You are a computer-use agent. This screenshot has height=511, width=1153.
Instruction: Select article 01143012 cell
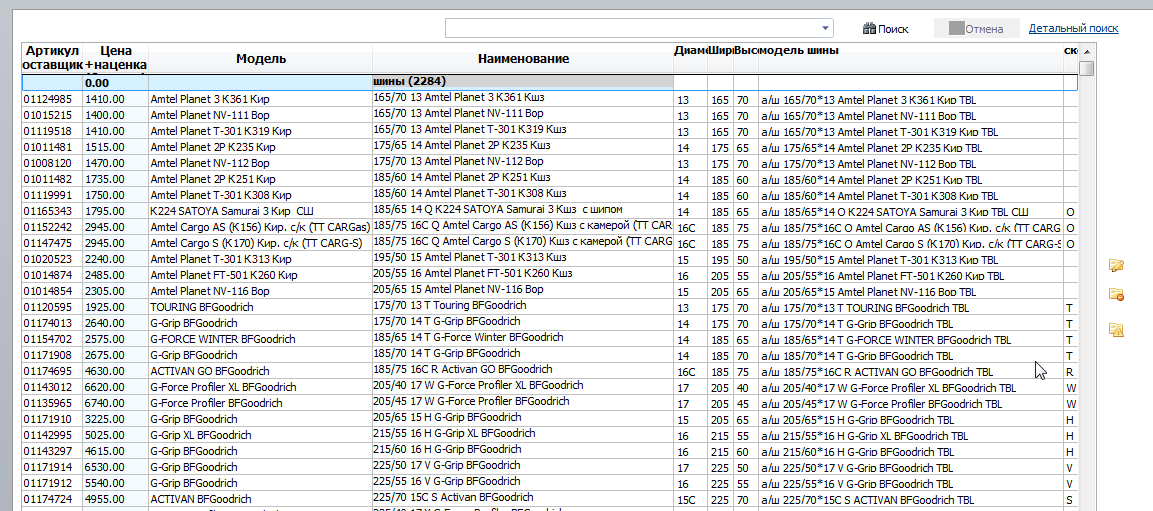[51, 387]
